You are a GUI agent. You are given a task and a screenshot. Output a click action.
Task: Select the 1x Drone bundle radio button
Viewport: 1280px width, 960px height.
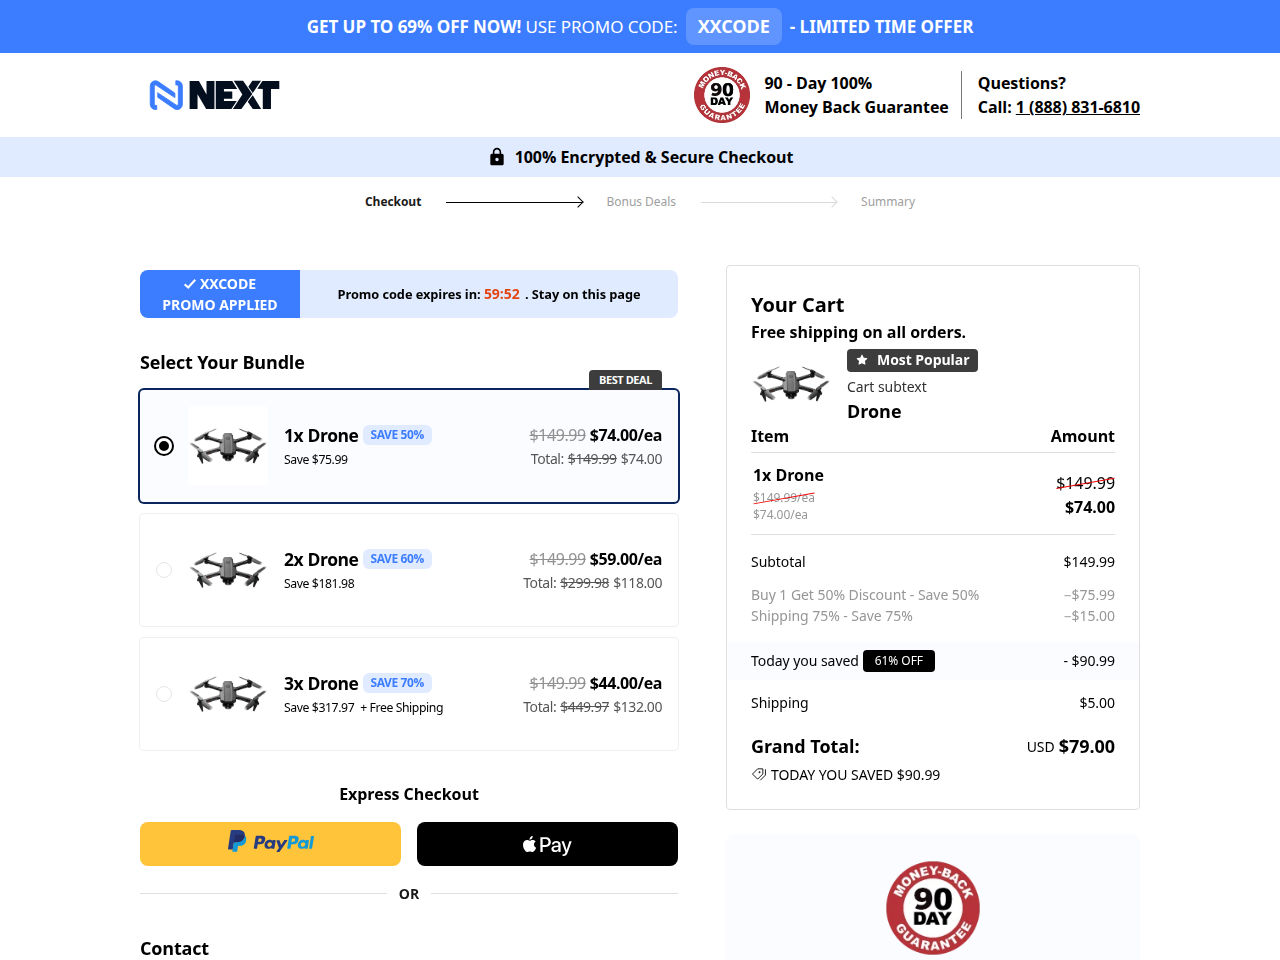pyautogui.click(x=164, y=446)
